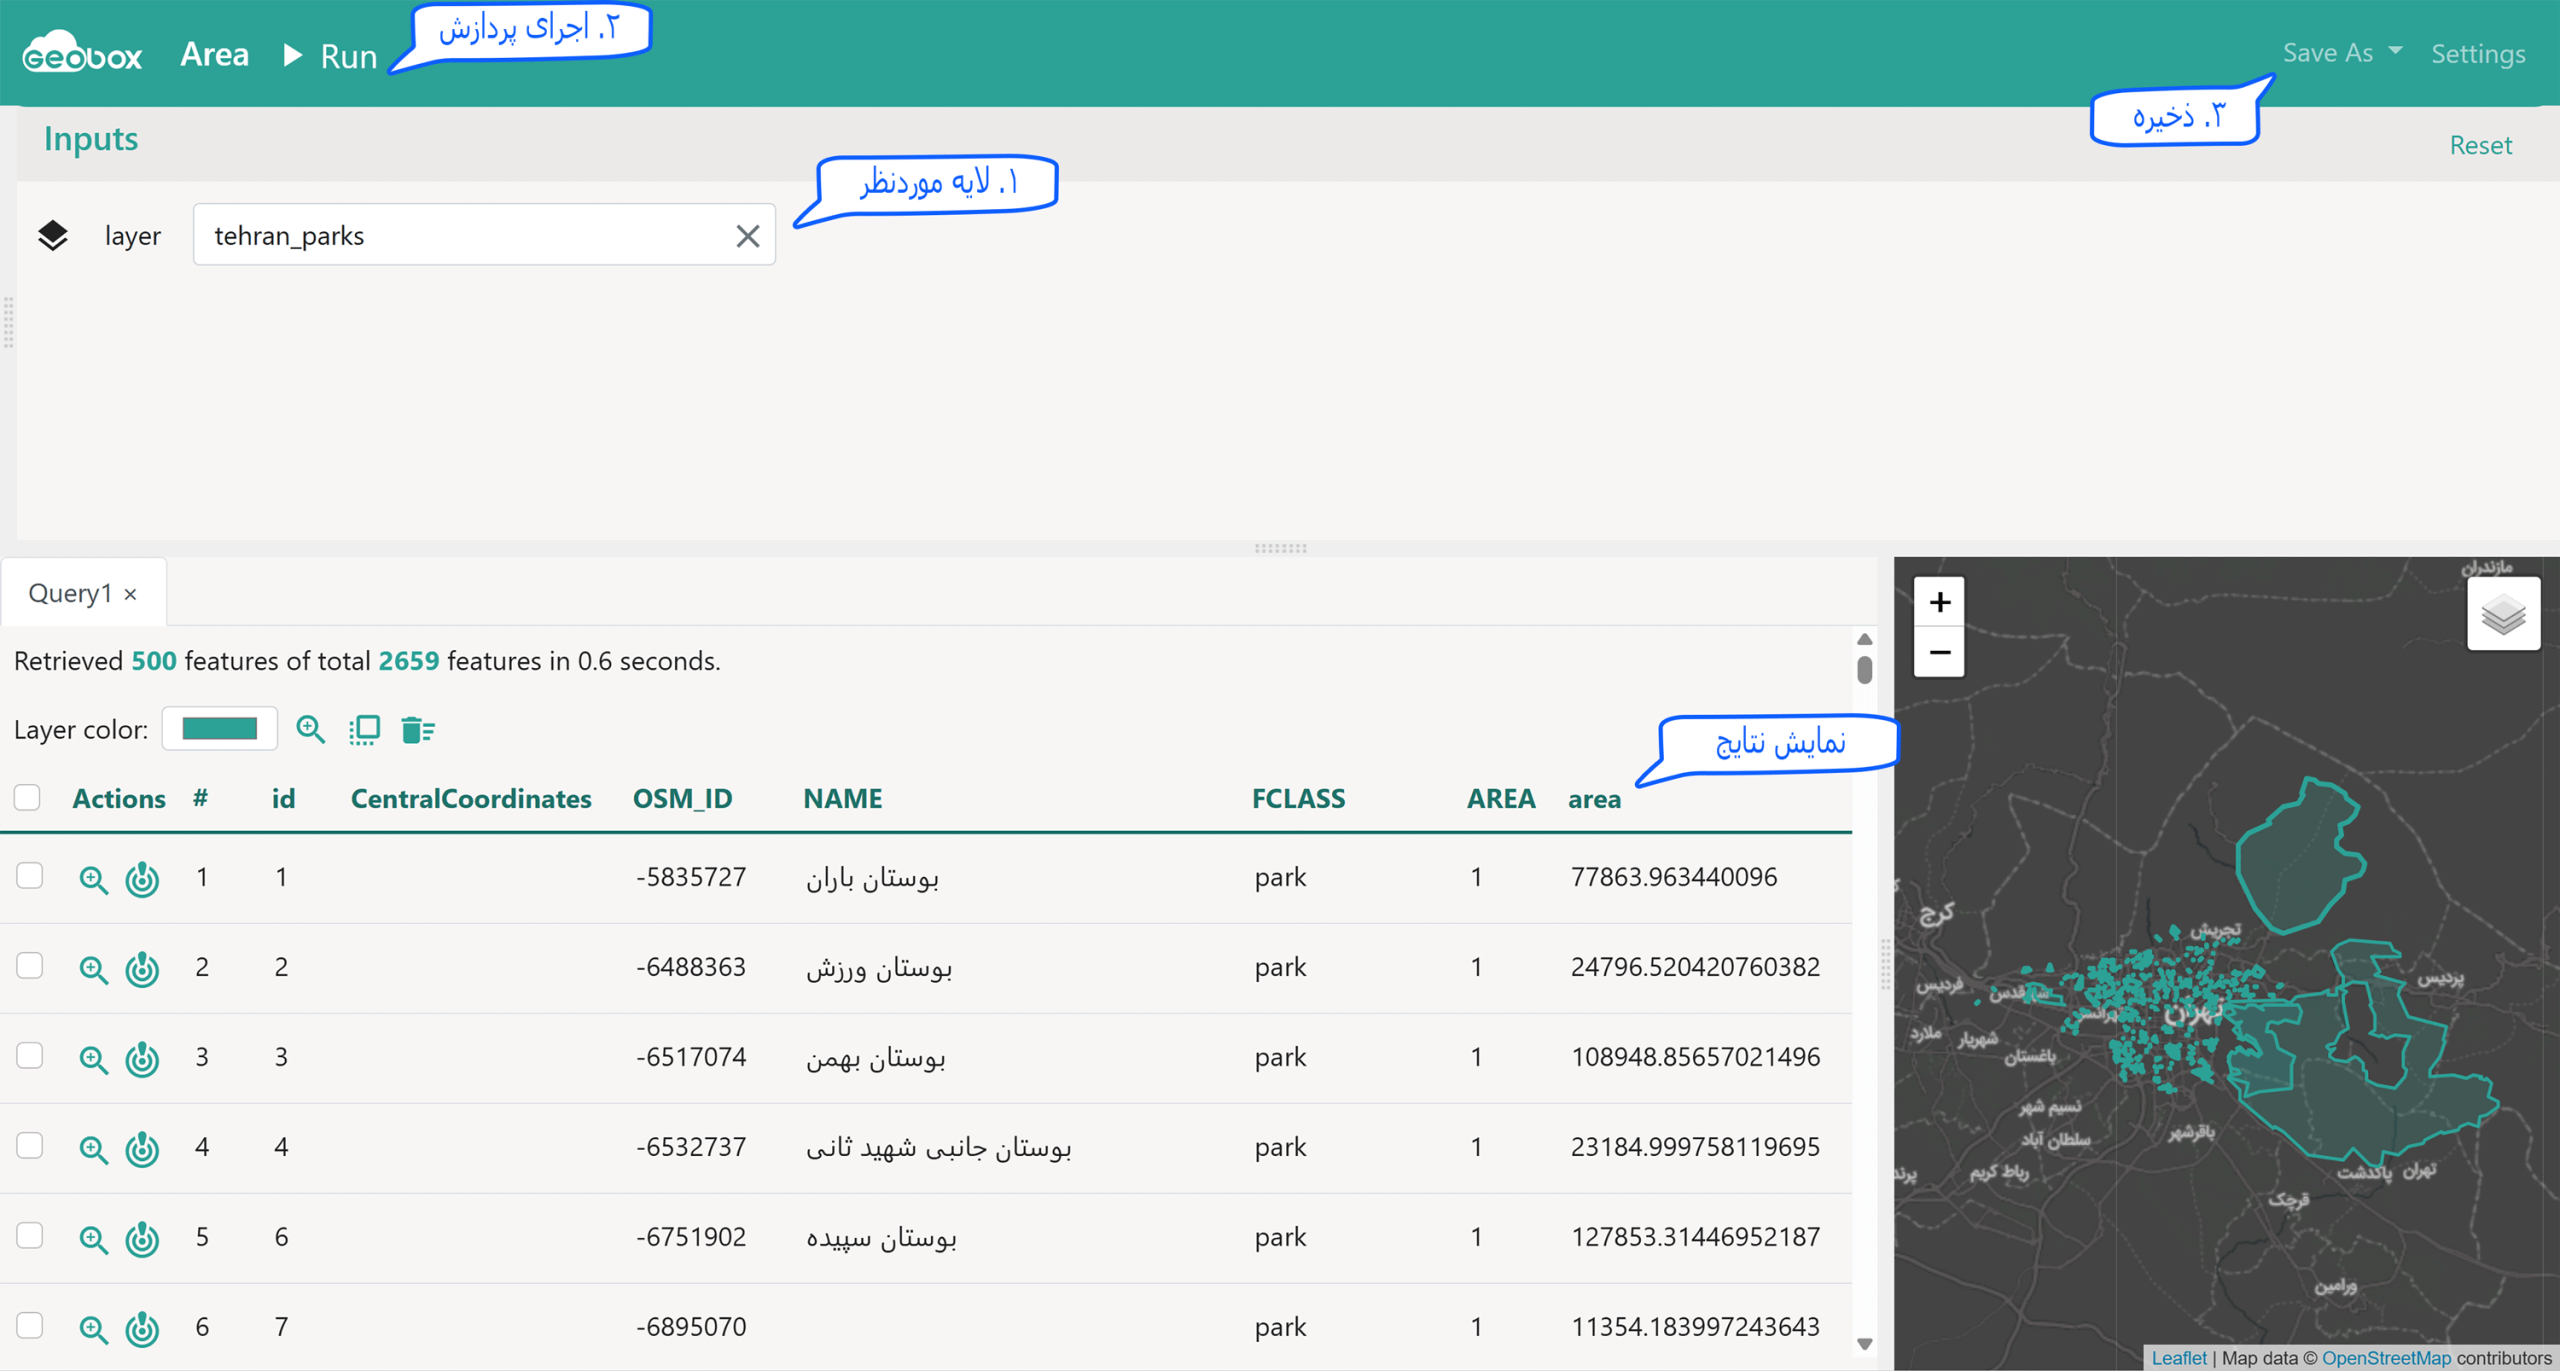Open Settings in the top bar

click(x=2477, y=54)
